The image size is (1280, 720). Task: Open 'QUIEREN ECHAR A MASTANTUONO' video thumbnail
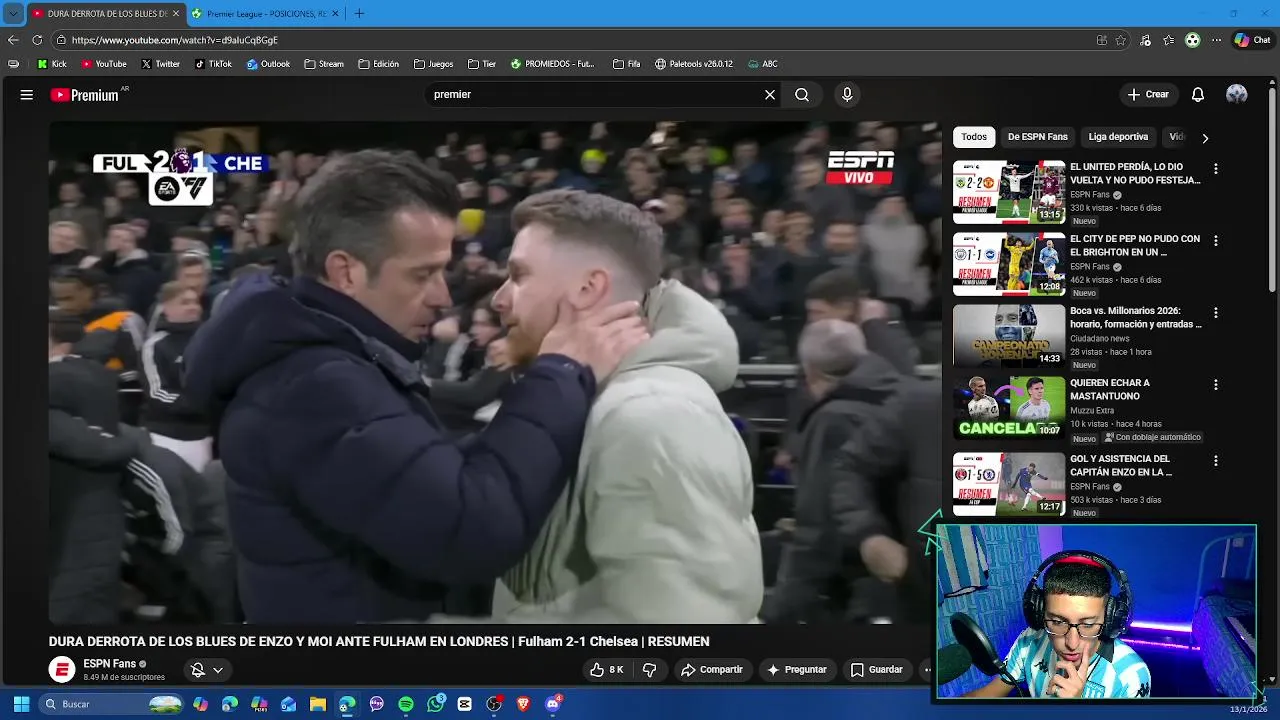pyautogui.click(x=1009, y=408)
